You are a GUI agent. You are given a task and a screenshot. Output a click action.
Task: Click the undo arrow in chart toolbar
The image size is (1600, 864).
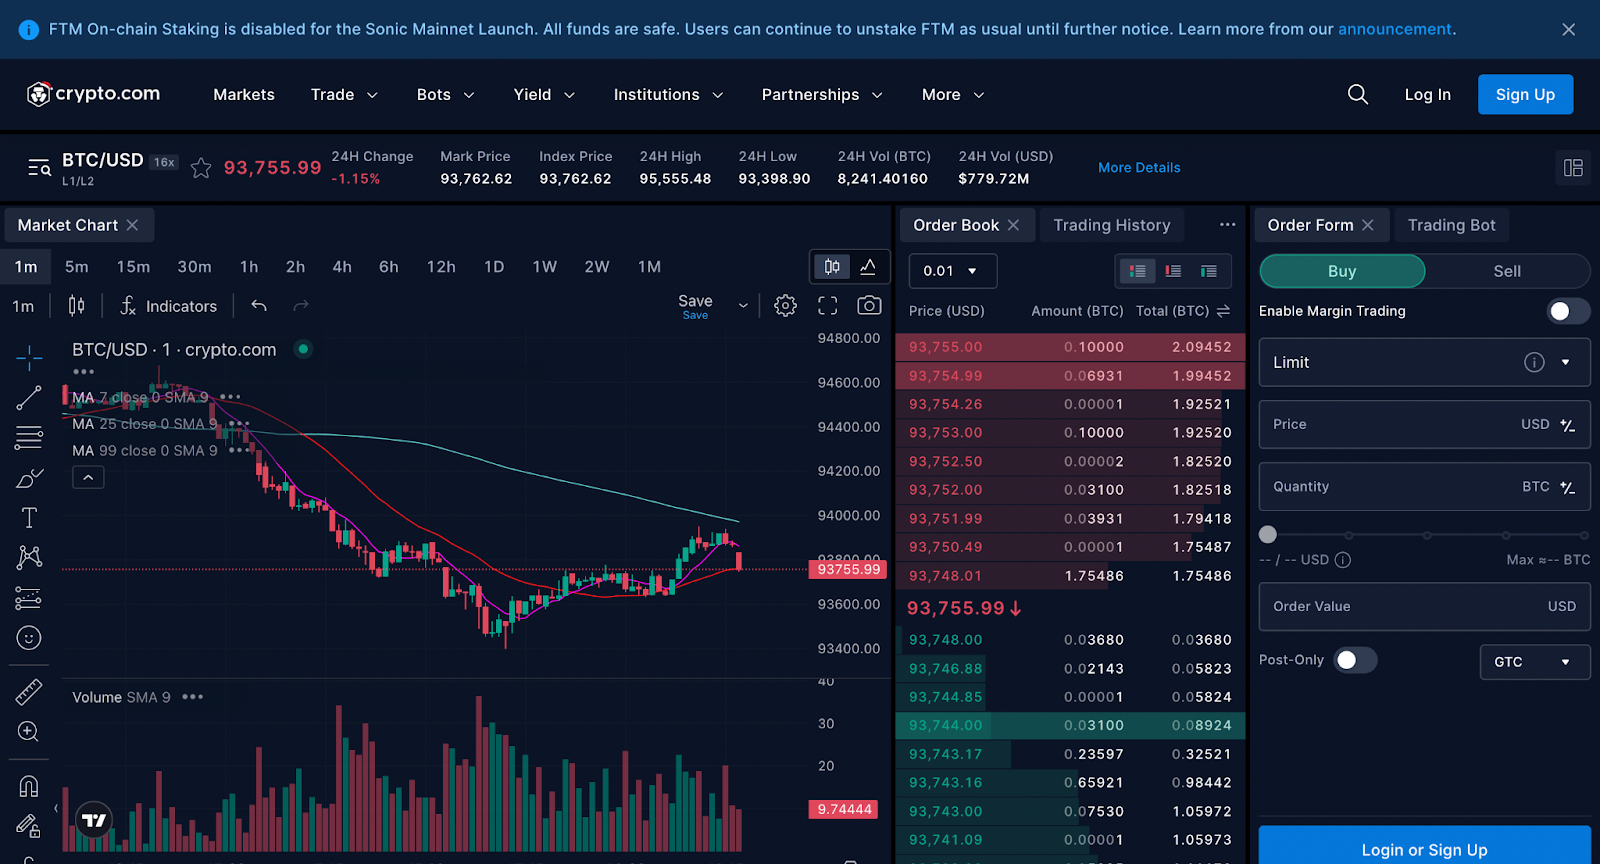(x=259, y=306)
